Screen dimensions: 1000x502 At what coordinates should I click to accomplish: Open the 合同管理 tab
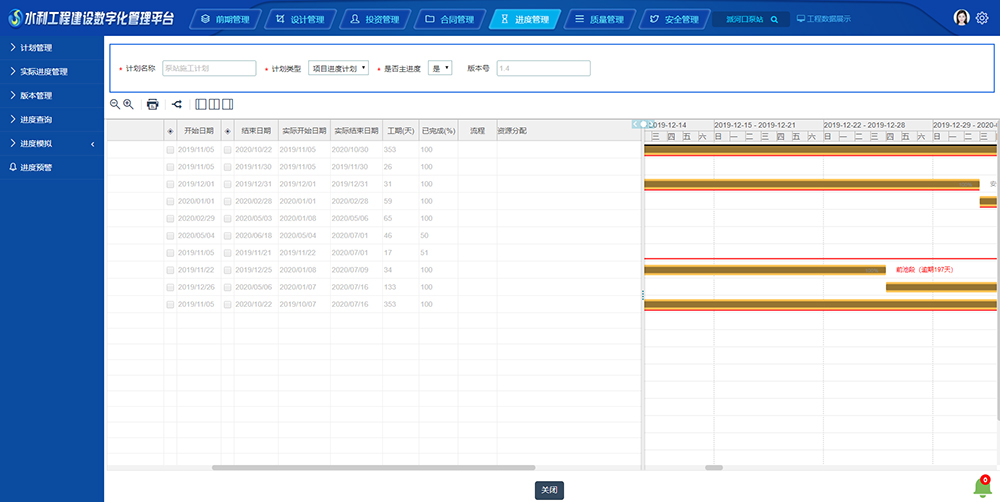449,19
